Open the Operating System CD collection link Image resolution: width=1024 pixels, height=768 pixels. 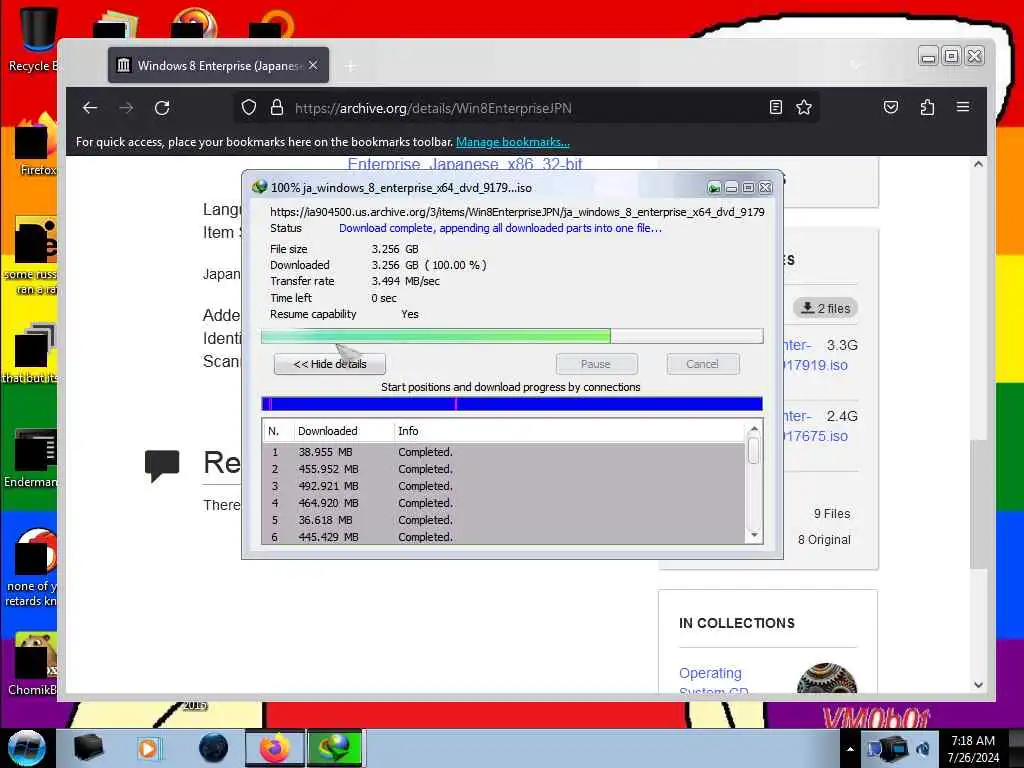tap(712, 680)
